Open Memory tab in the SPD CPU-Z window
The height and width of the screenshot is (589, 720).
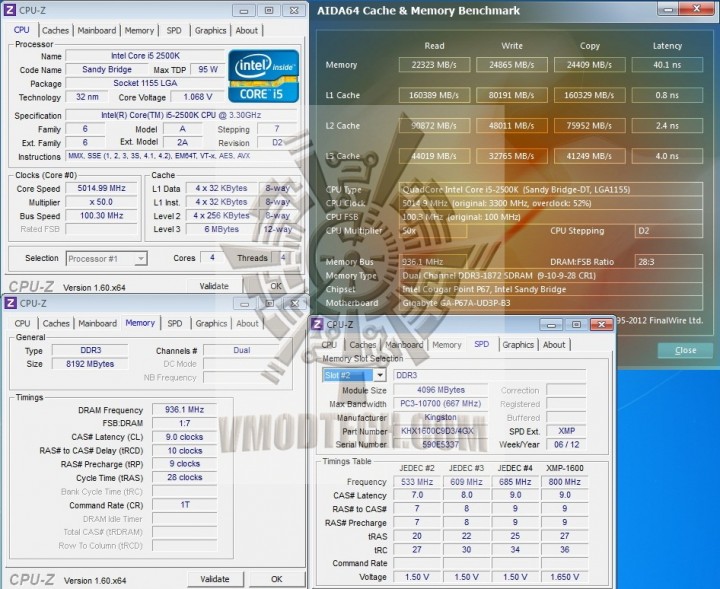(447, 345)
